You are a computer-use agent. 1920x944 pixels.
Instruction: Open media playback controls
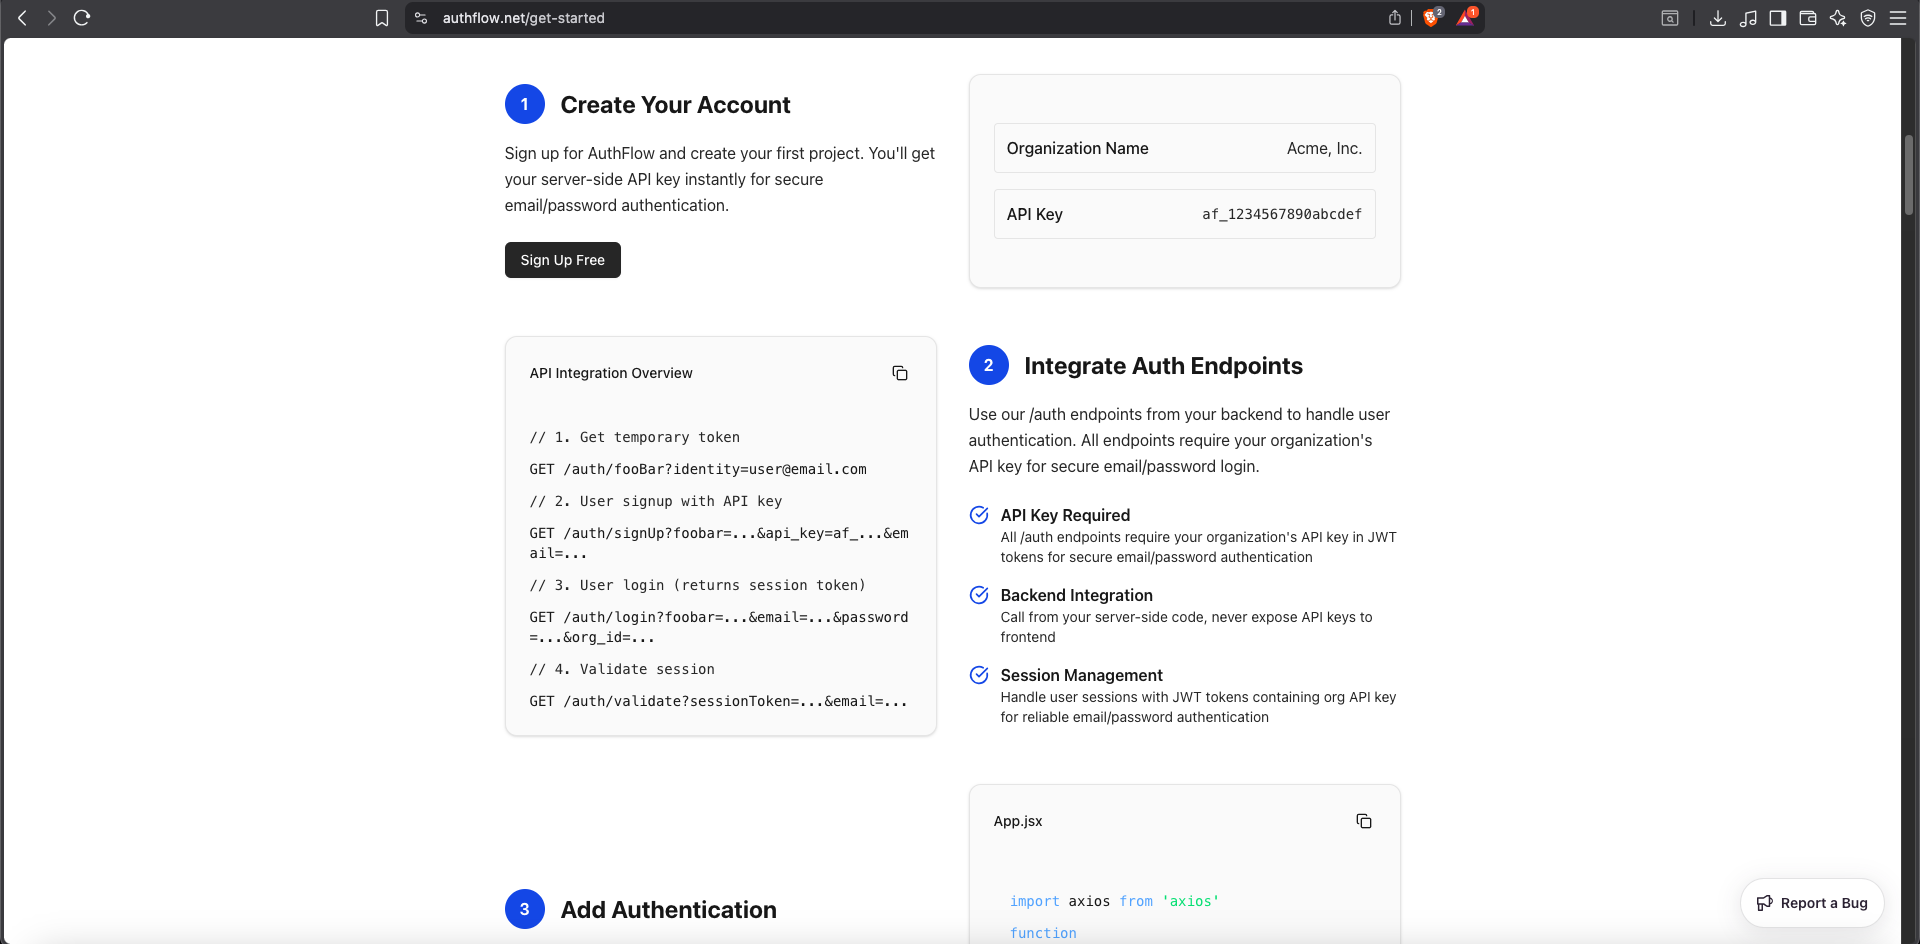click(x=1749, y=18)
